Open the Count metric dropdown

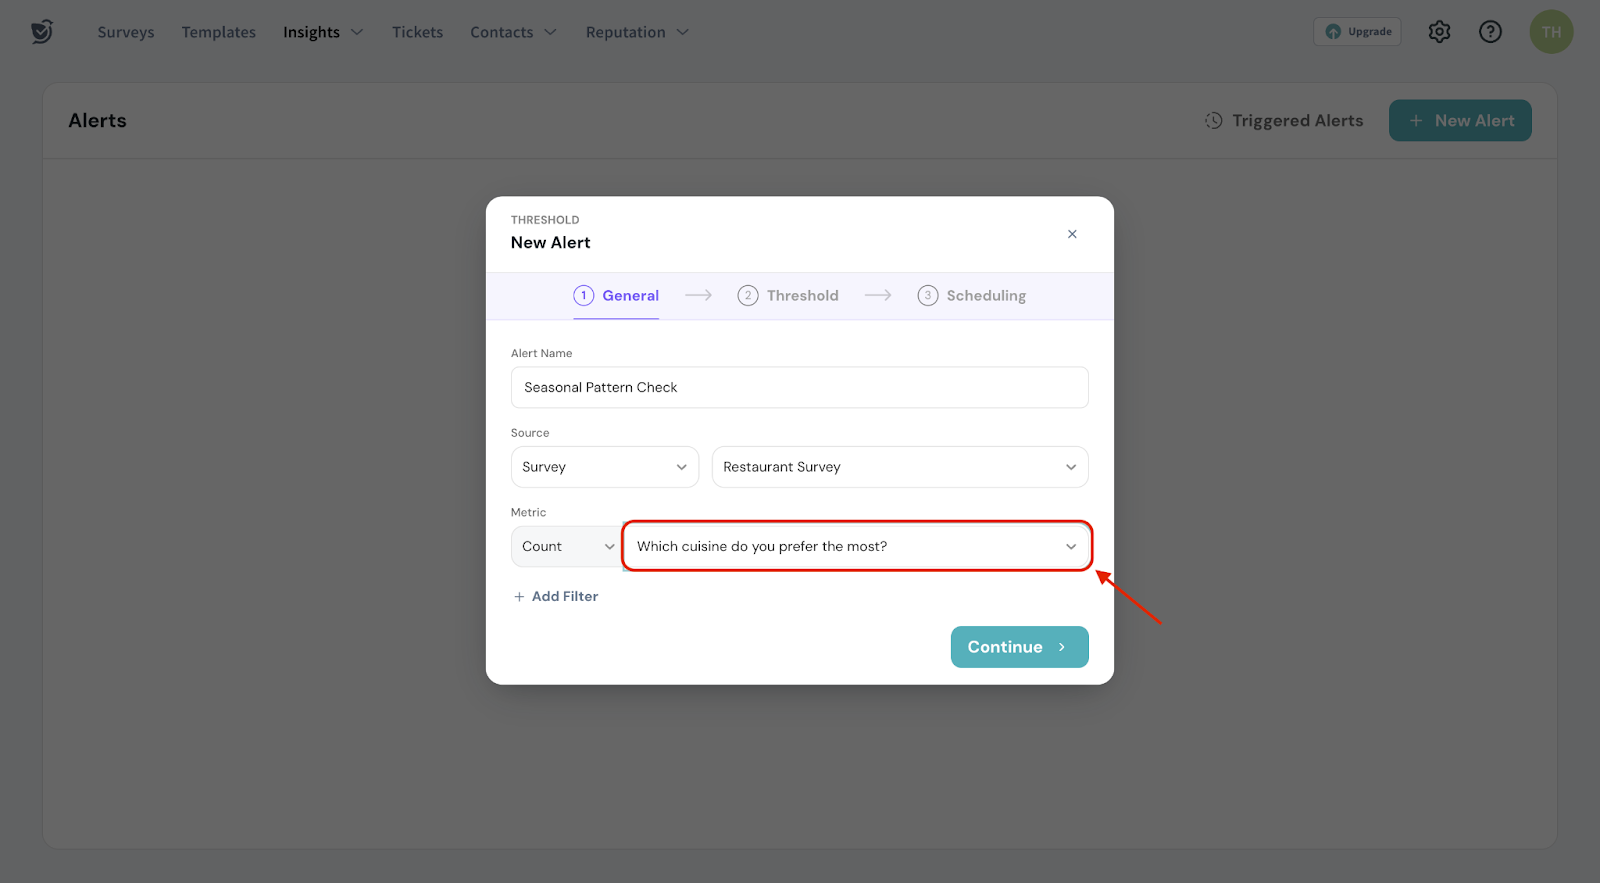tap(566, 547)
